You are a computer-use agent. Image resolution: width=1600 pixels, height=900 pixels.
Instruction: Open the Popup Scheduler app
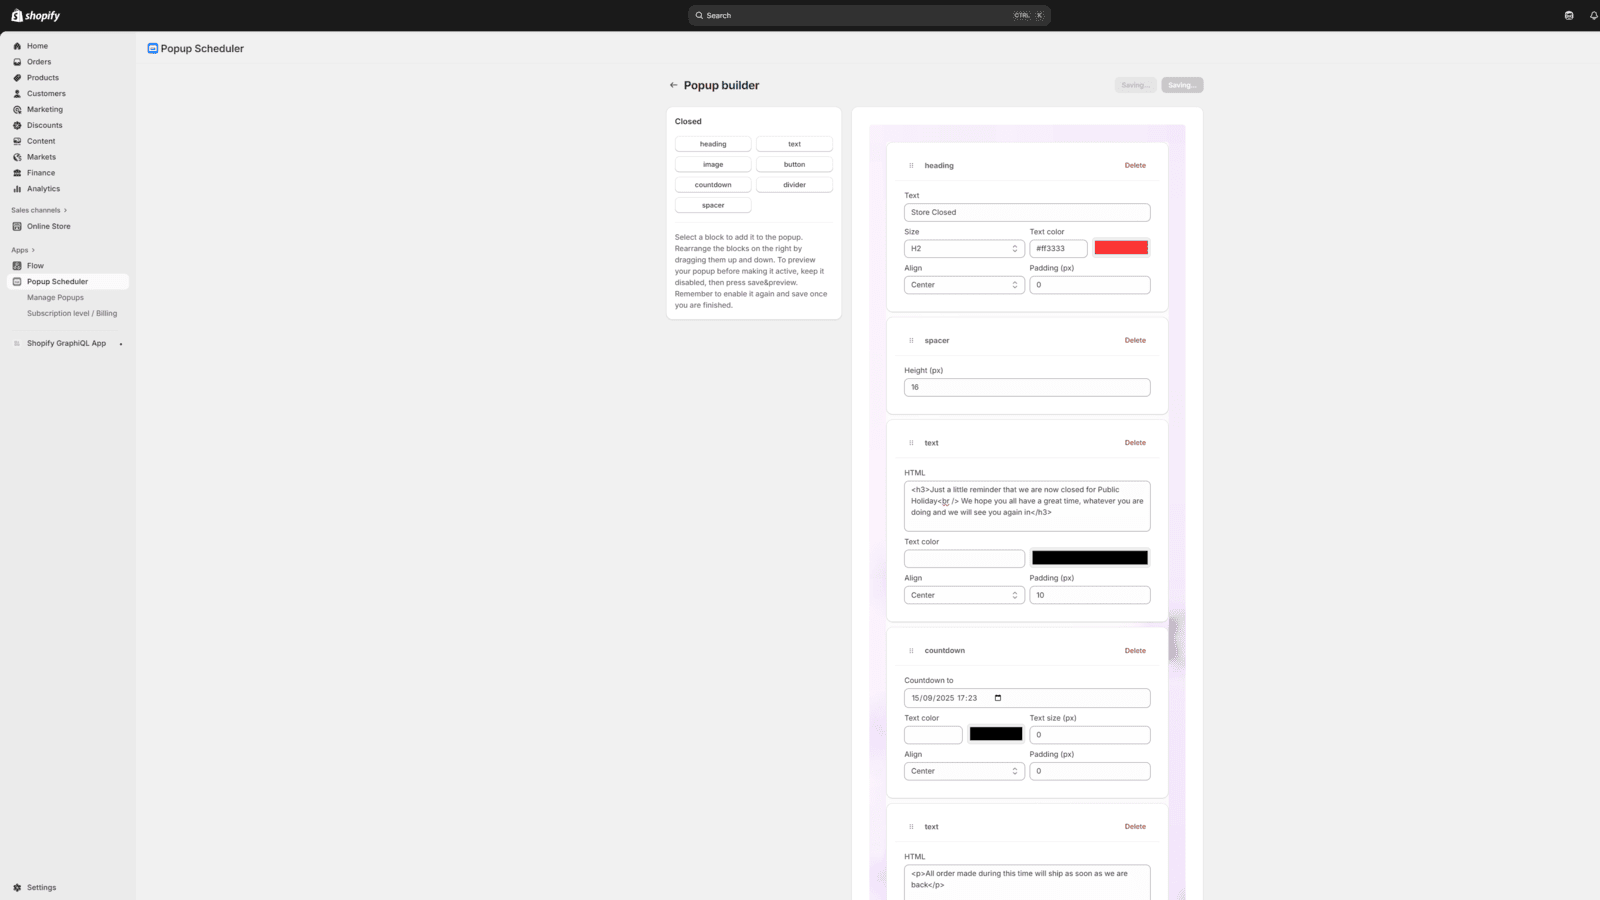[55, 281]
